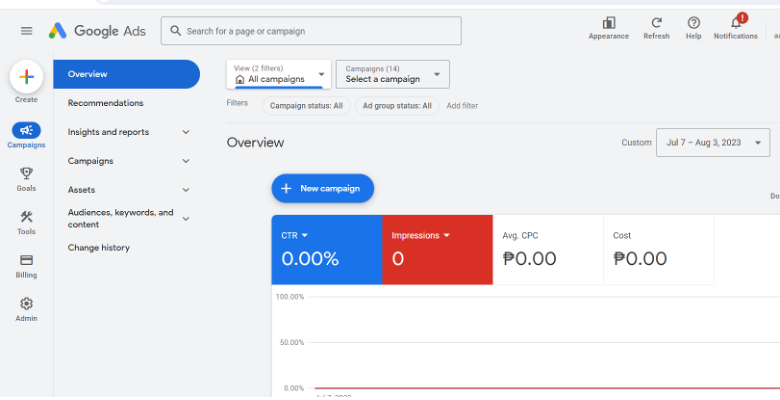Open Notifications bell icon
Viewport: 780px width, 400px height.
click(736, 23)
